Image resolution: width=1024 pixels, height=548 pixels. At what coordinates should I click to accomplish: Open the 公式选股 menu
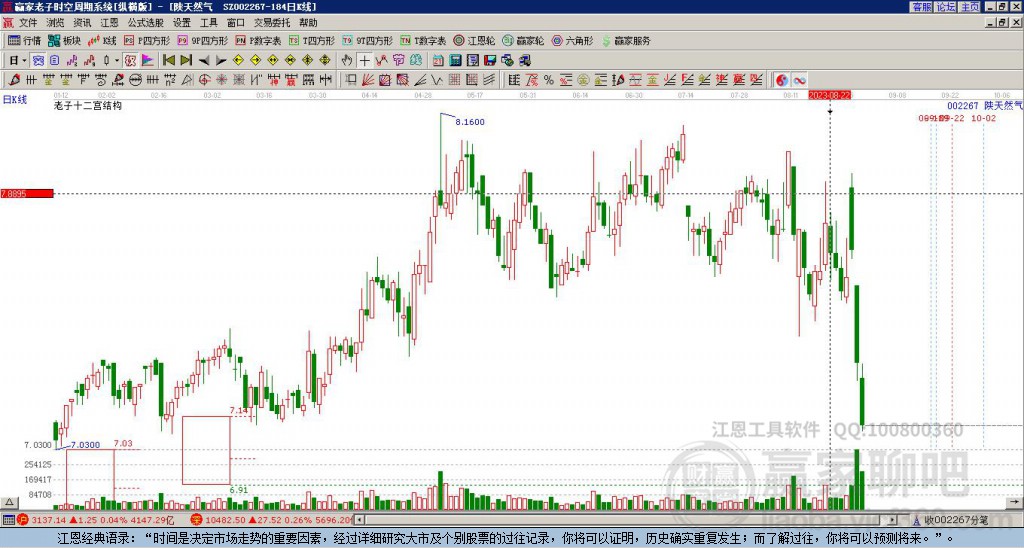tap(146, 23)
